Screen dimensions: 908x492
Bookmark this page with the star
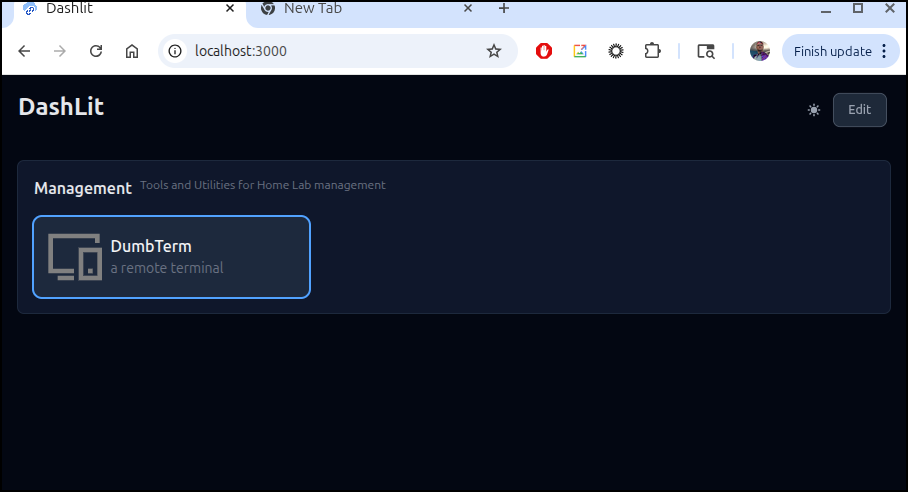click(x=494, y=51)
